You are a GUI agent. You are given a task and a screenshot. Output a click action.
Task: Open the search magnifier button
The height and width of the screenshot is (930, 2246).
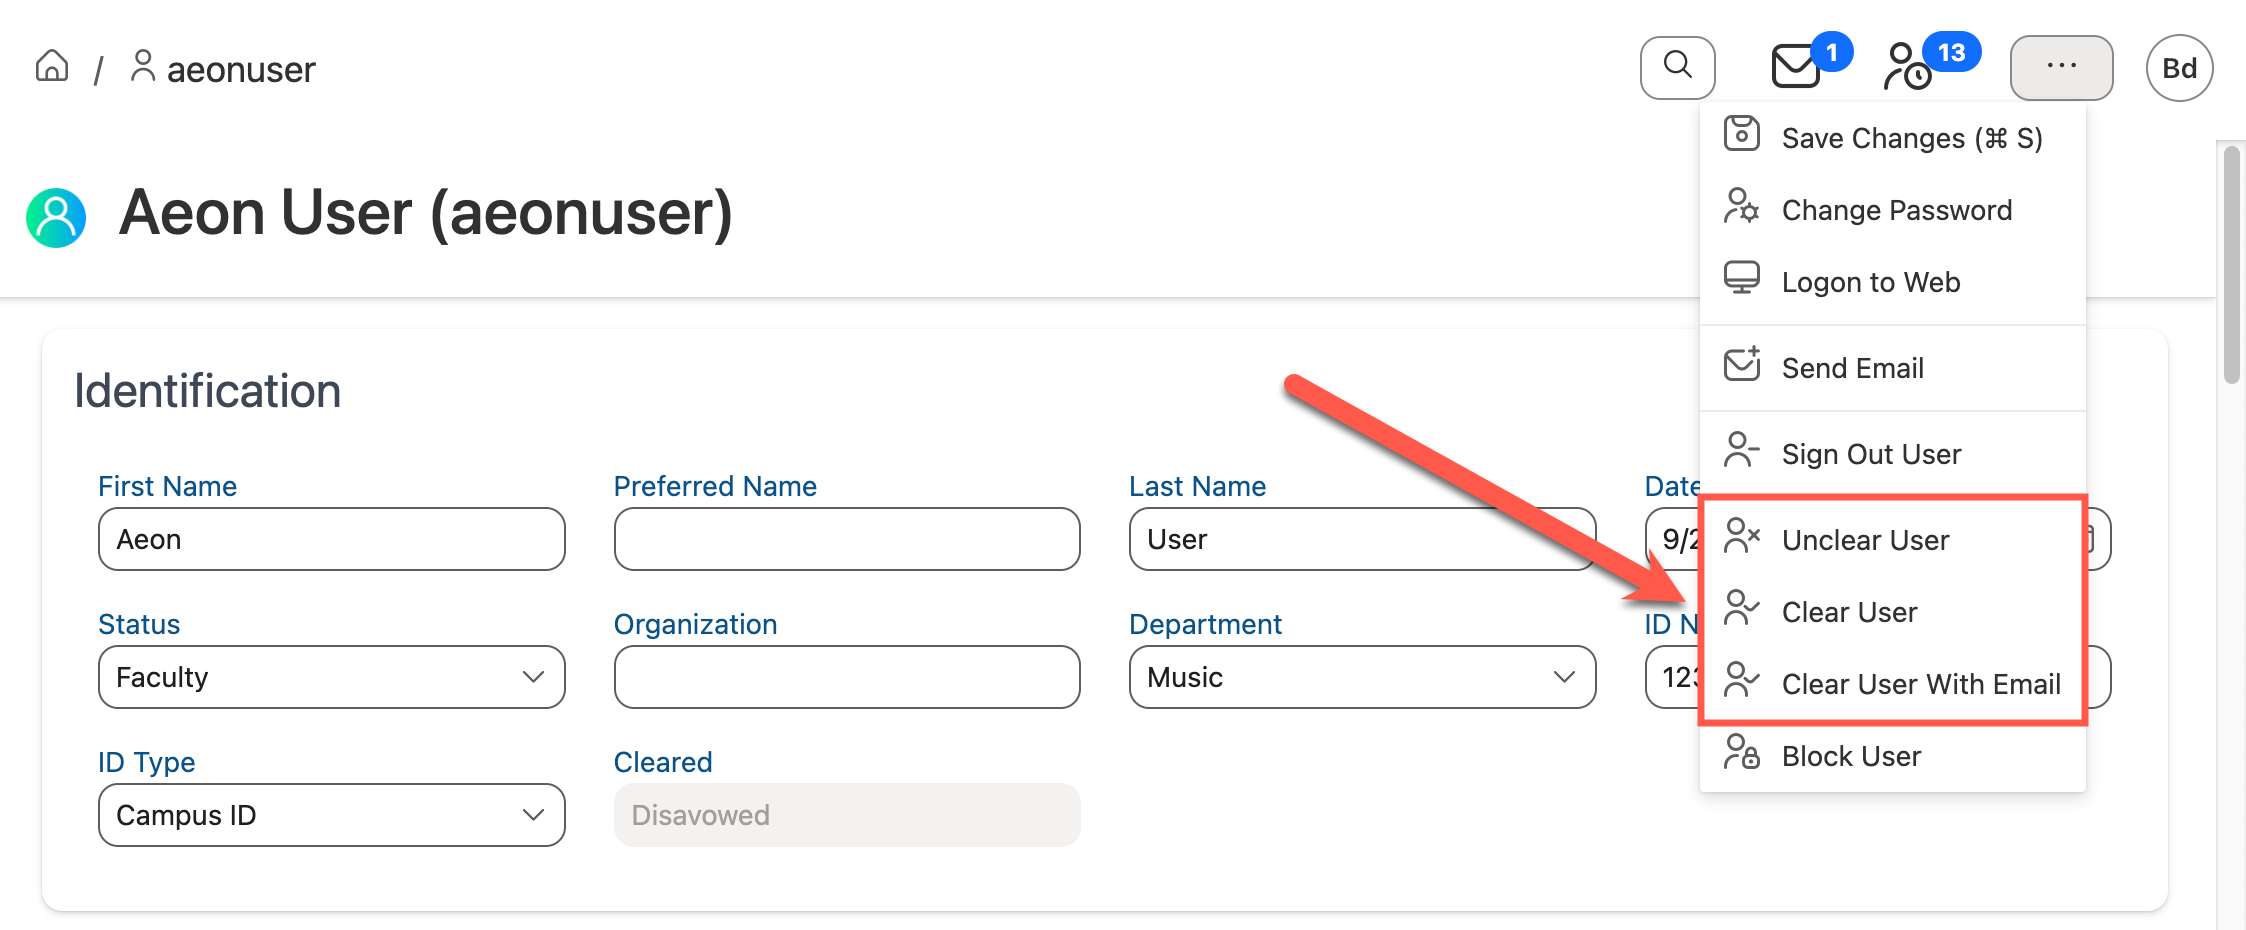click(1677, 67)
